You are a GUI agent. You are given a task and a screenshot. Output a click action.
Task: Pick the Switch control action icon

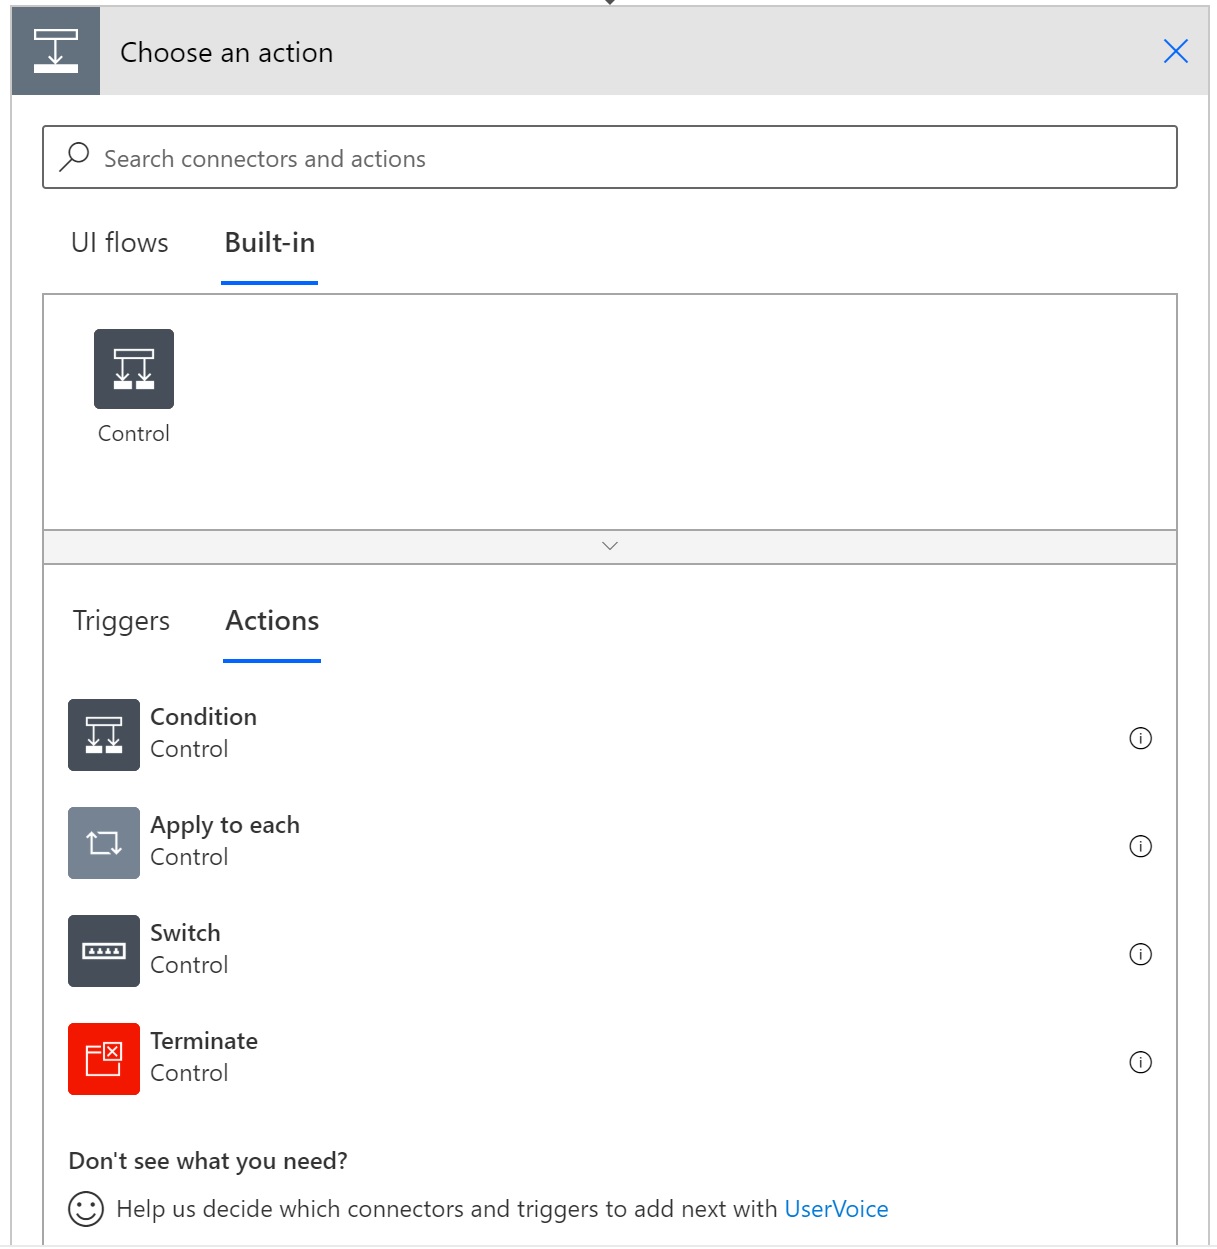click(x=104, y=951)
